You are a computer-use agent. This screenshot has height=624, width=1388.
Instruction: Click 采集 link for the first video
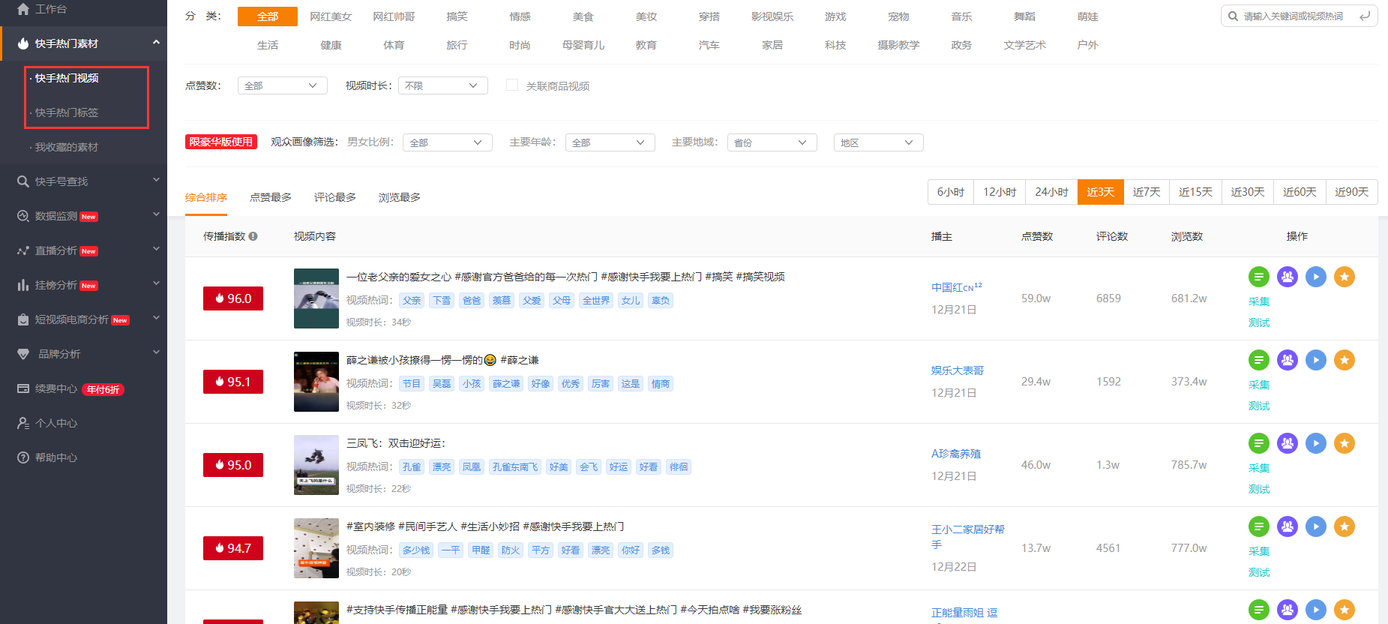tap(1259, 301)
